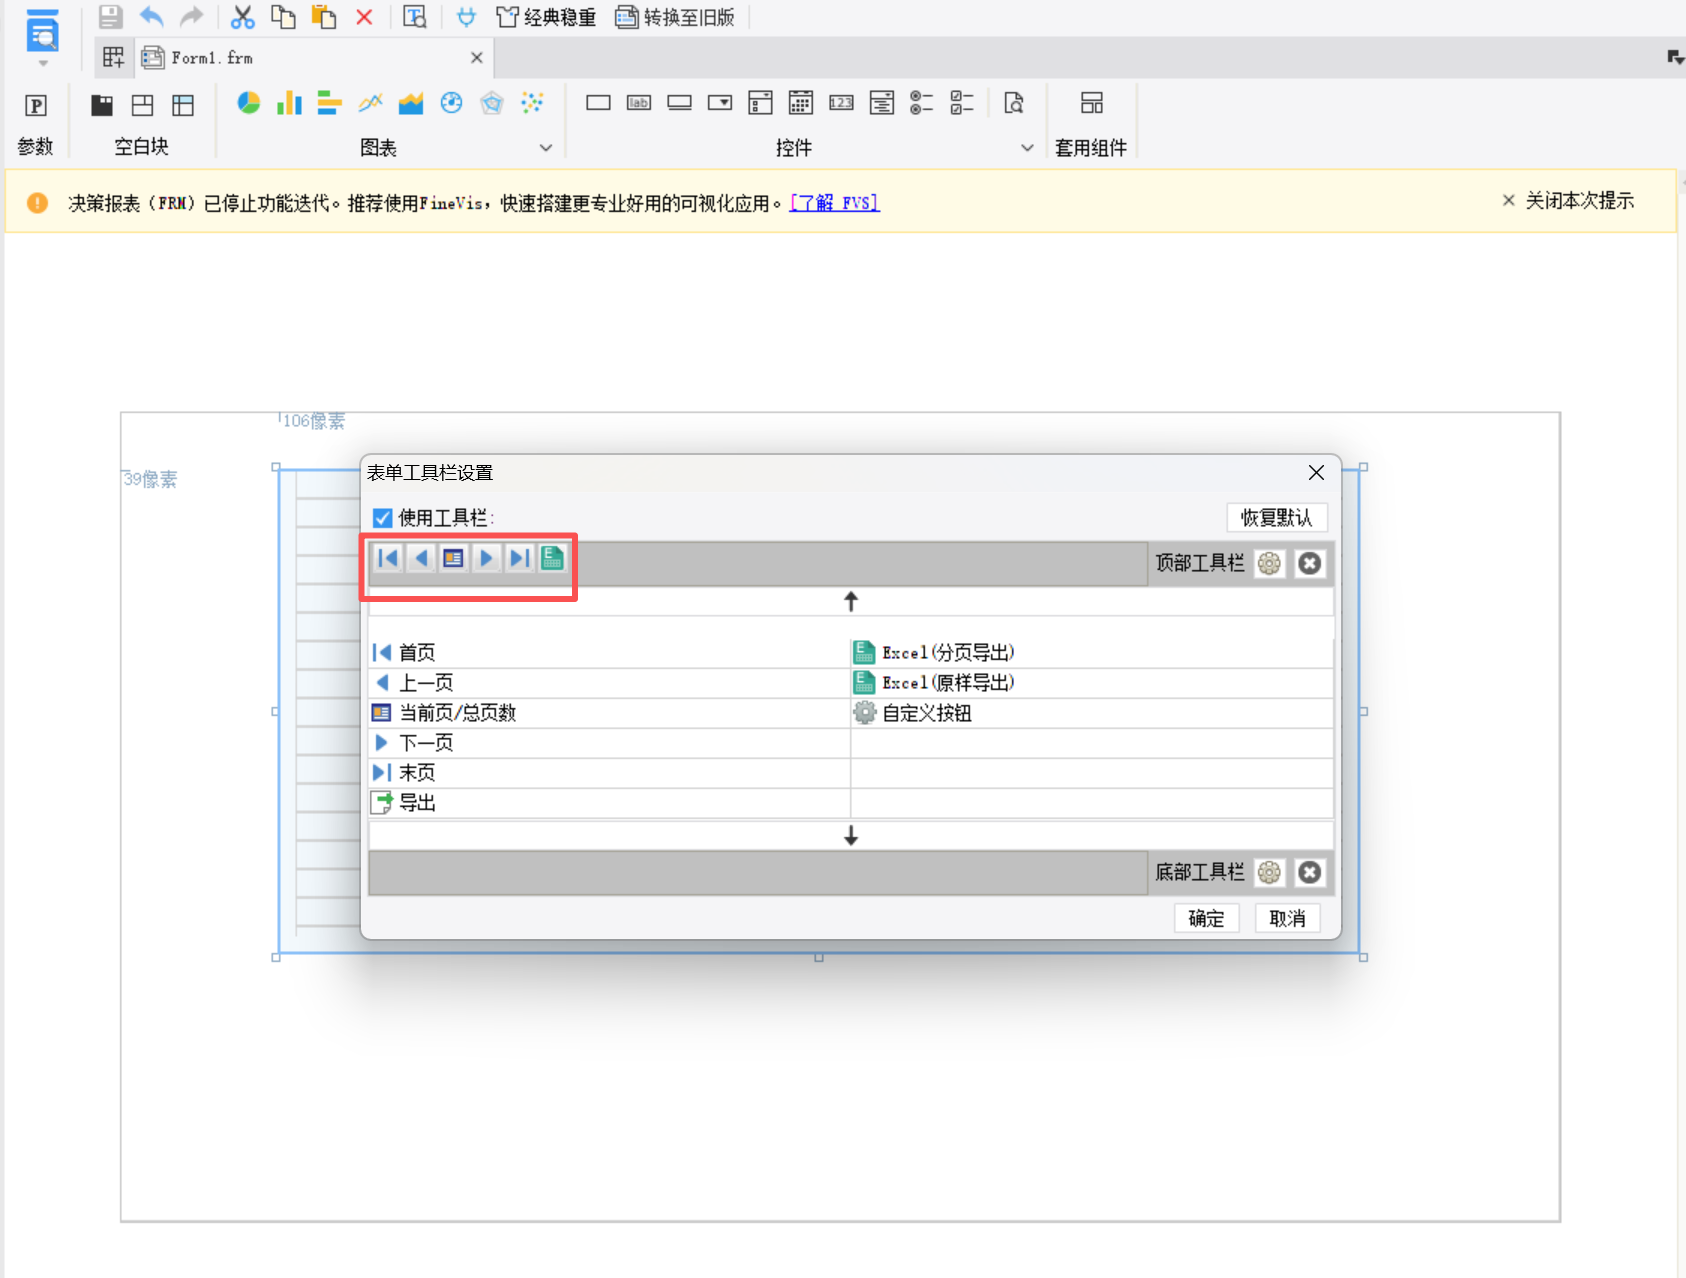Uncheck the 使用工具栏 checkbox

pyautogui.click(x=382, y=518)
